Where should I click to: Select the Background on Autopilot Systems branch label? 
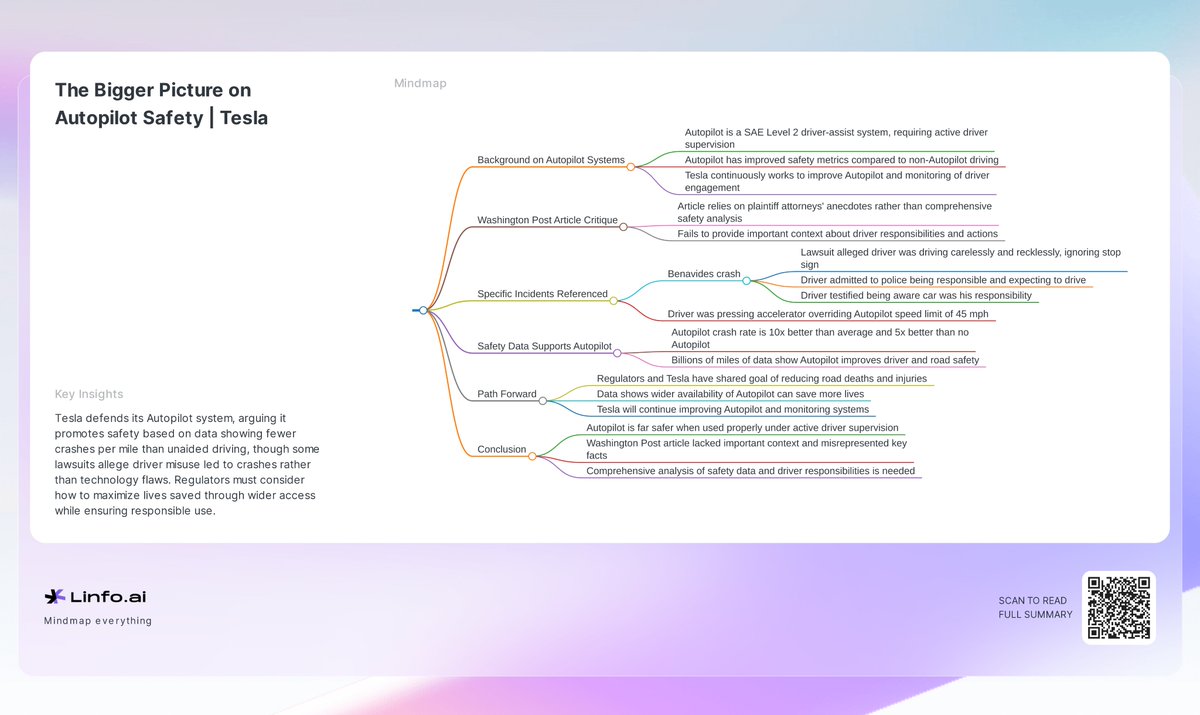551,160
